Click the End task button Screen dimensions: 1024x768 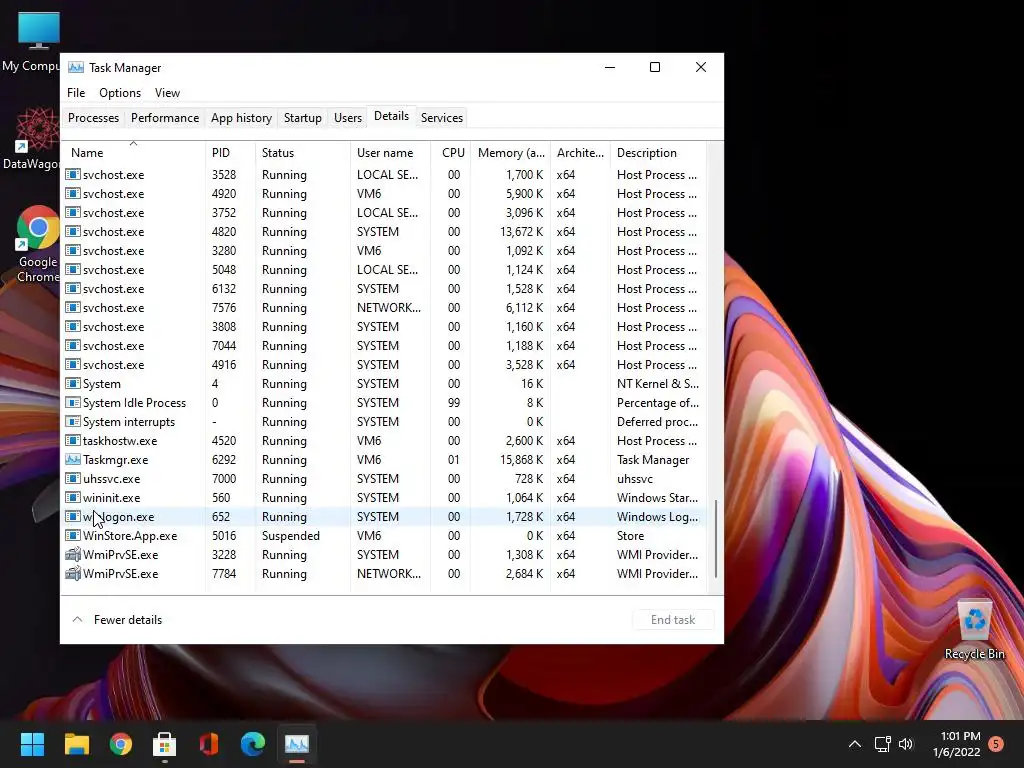click(673, 619)
